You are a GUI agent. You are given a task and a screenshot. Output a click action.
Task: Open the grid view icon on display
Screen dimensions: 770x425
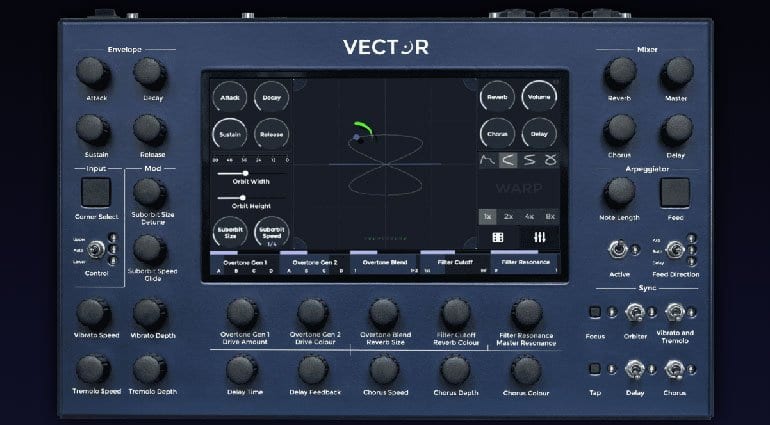pyautogui.click(x=498, y=237)
